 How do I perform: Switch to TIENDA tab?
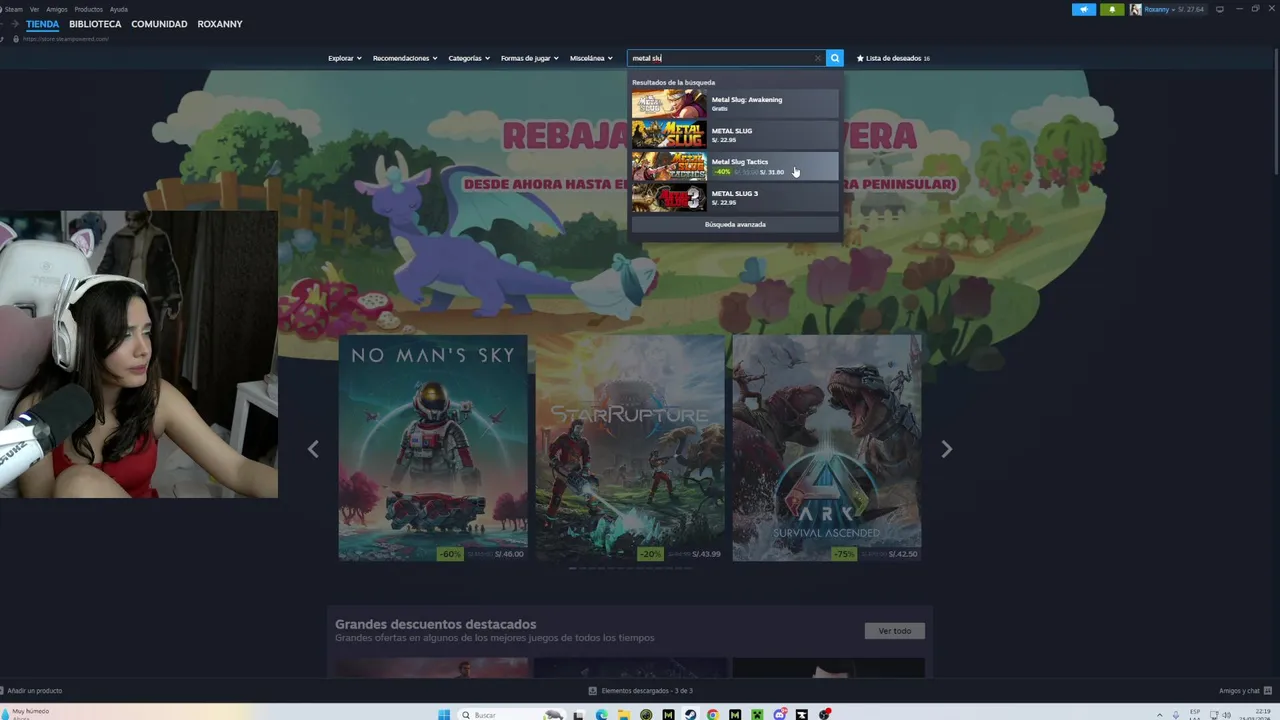click(x=42, y=24)
